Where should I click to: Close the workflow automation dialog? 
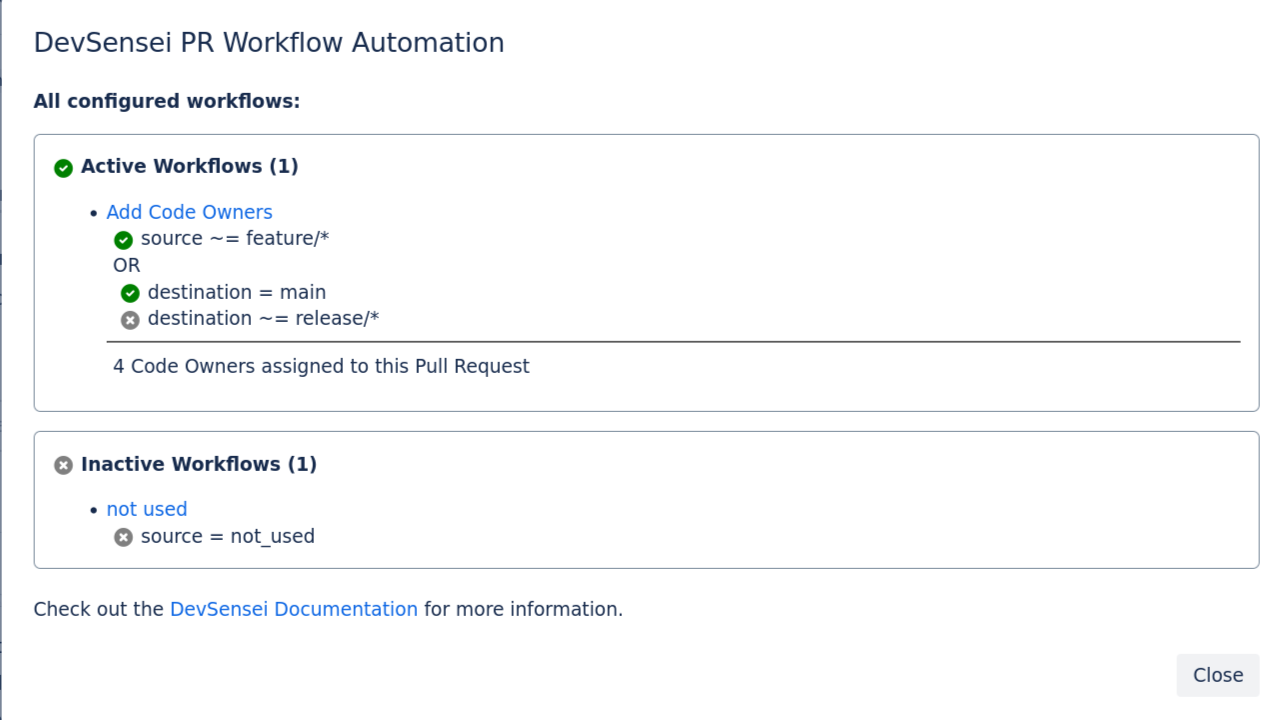(x=1217, y=675)
